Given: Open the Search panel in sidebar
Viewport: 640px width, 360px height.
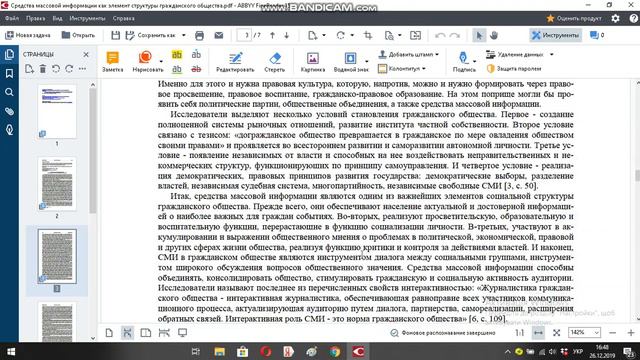Looking at the screenshot, I should pyautogui.click(x=9, y=92).
